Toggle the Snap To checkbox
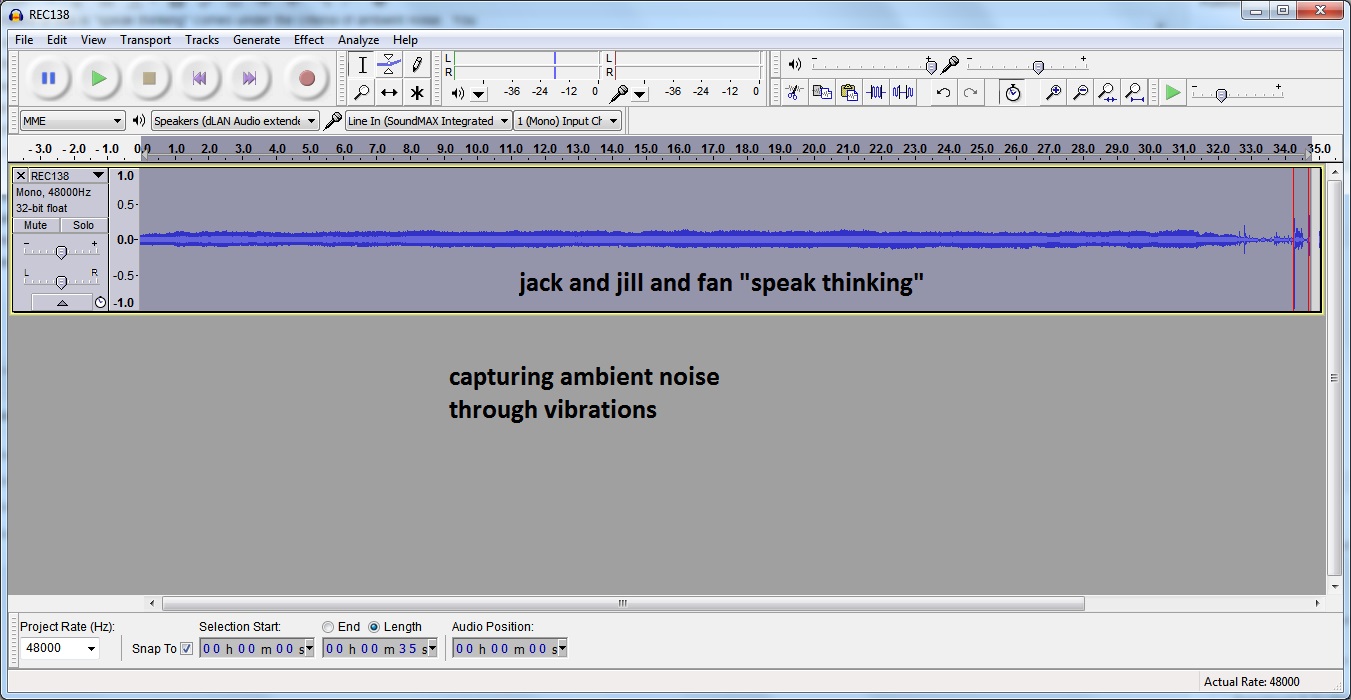Screen dimensions: 1351x700 click(186, 649)
